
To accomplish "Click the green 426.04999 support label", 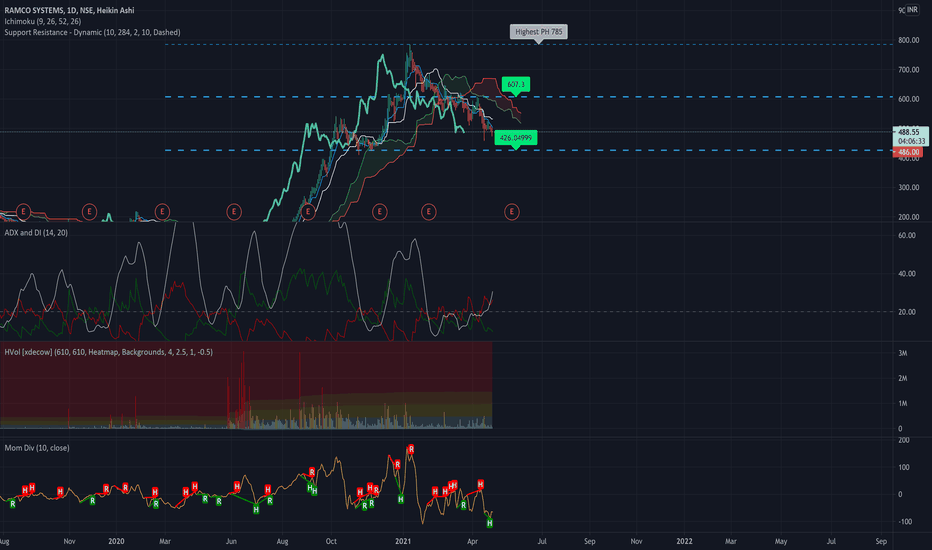I will [515, 138].
